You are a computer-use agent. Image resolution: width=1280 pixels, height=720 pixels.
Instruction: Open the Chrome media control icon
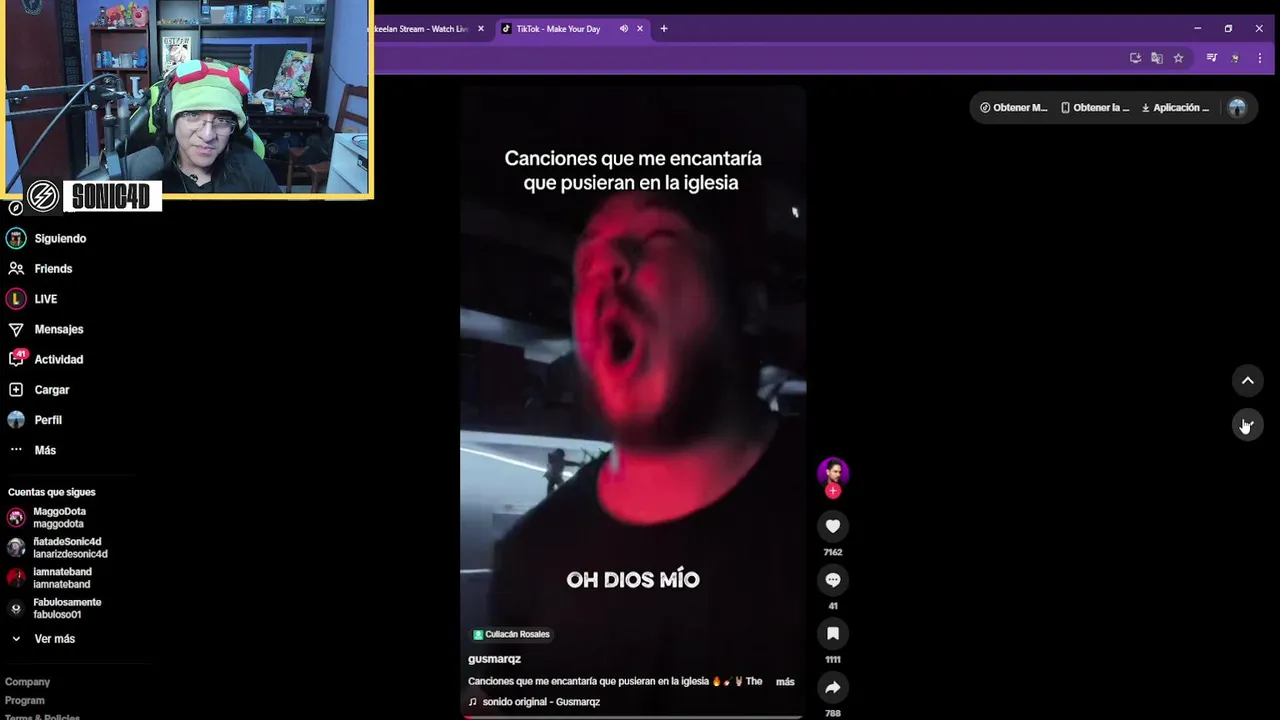pos(1211,58)
